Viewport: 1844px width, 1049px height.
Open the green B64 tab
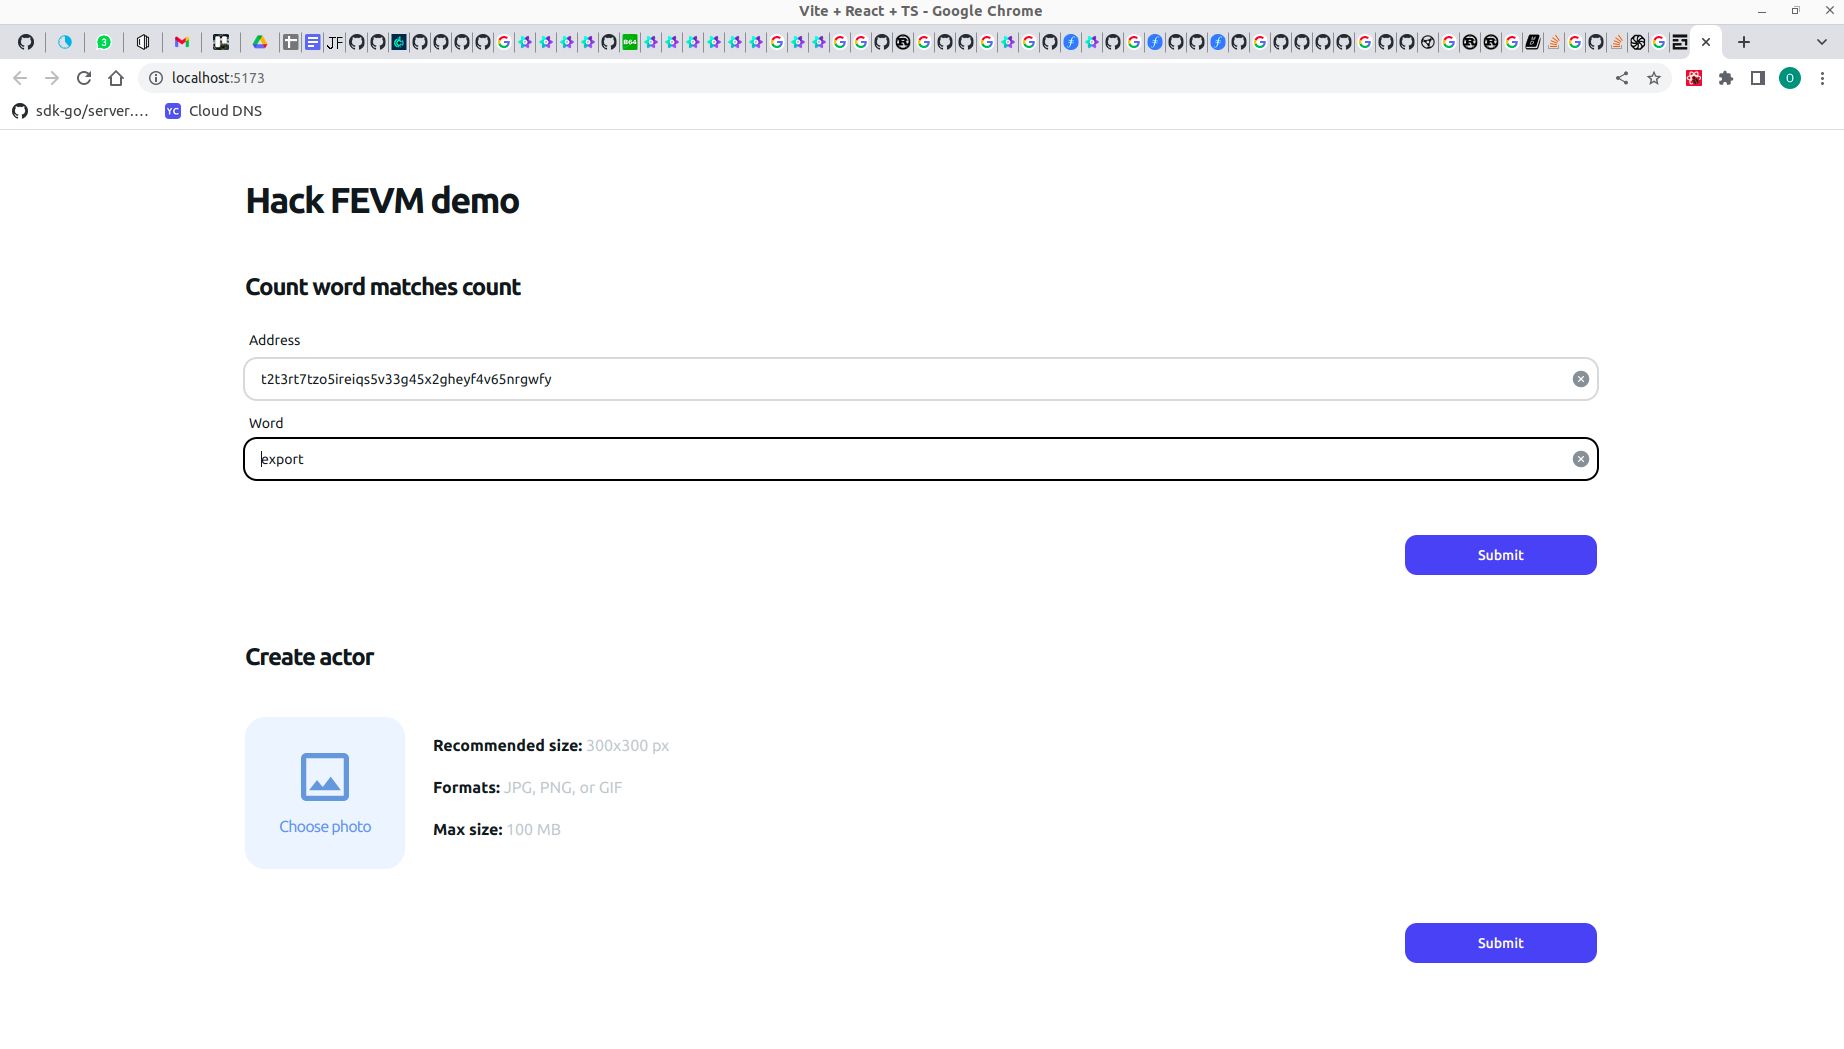coord(630,42)
